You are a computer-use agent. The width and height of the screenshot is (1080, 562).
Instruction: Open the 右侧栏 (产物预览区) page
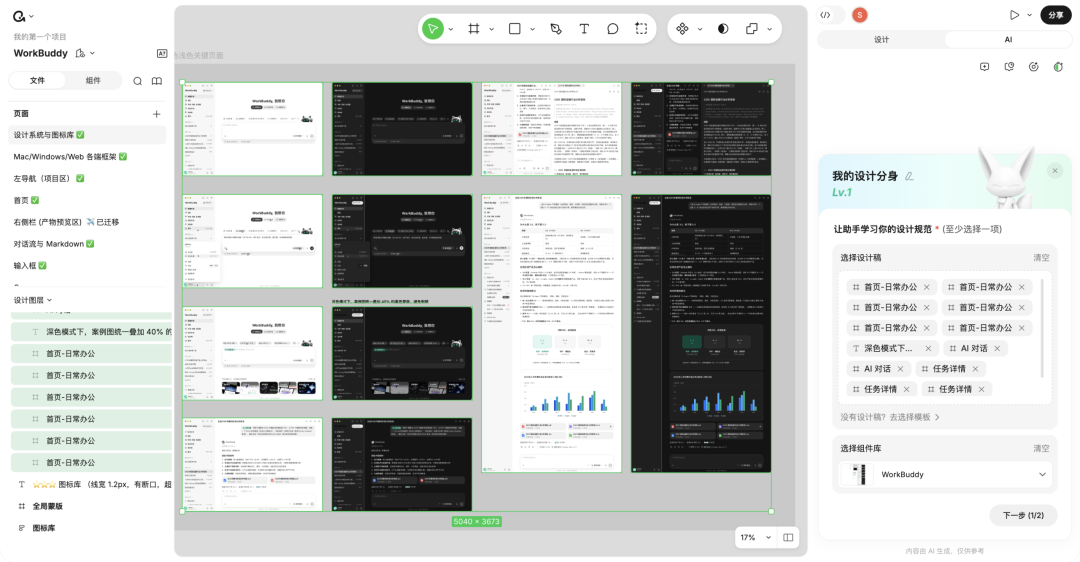pos(87,222)
